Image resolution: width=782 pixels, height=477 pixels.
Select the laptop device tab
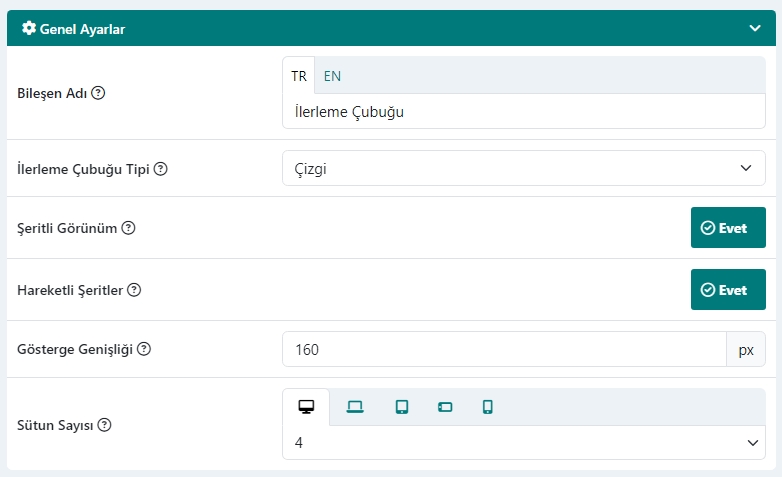pos(355,407)
